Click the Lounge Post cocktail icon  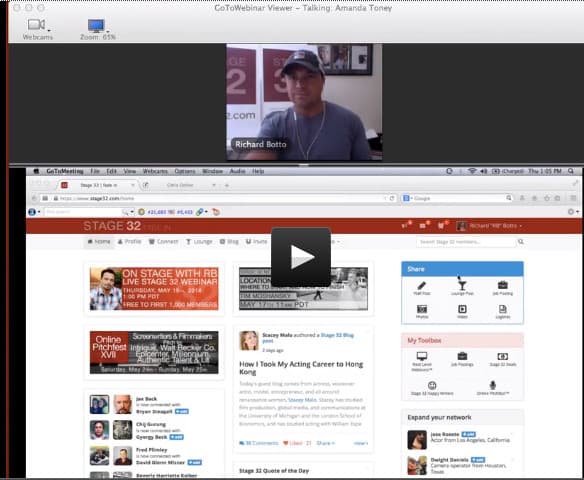[462, 287]
